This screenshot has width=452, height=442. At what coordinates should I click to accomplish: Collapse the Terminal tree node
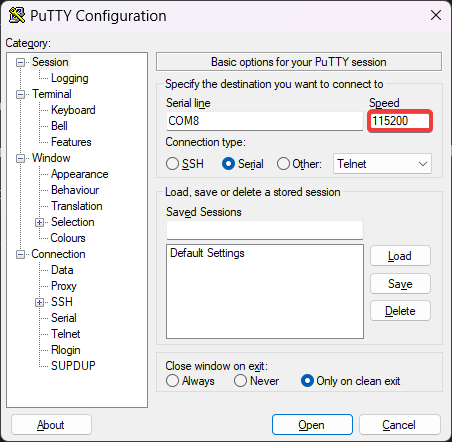click(20, 94)
